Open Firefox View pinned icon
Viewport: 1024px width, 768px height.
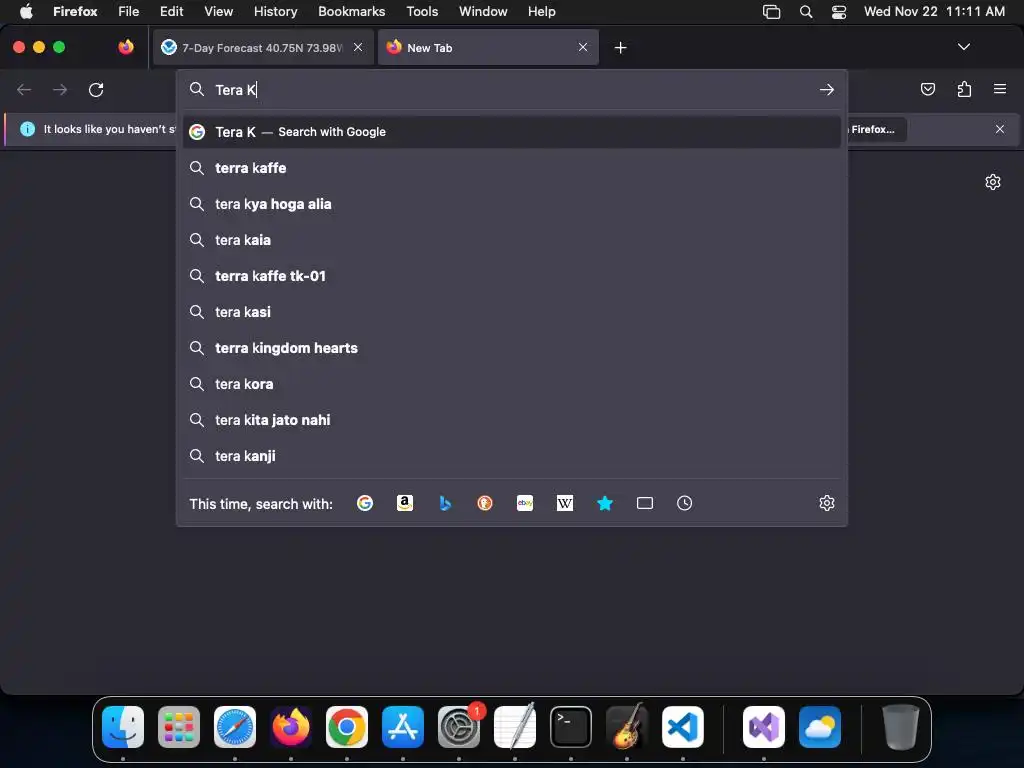[126, 47]
